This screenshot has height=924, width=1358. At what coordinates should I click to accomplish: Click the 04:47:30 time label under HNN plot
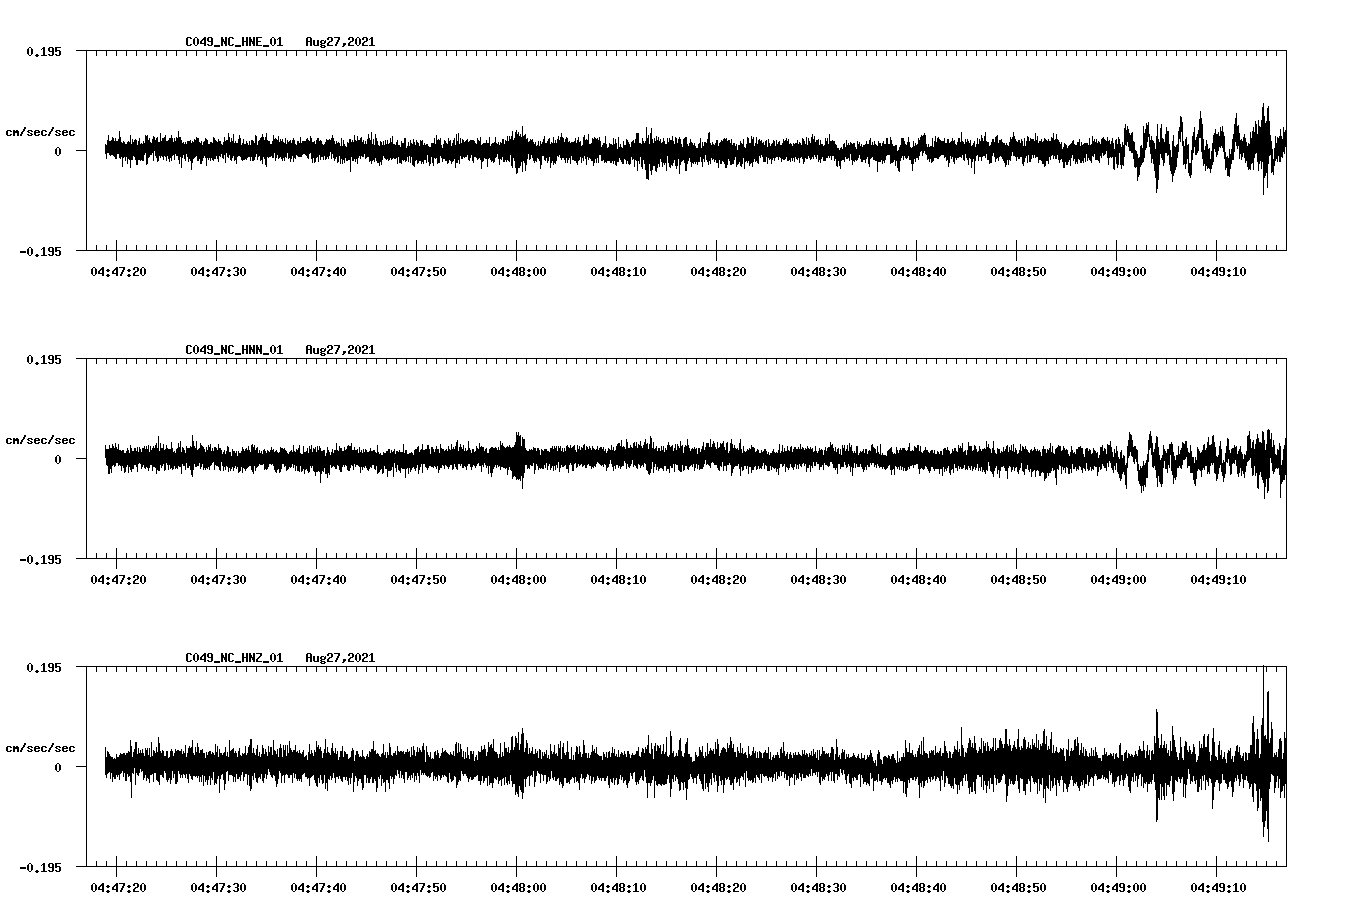click(218, 579)
